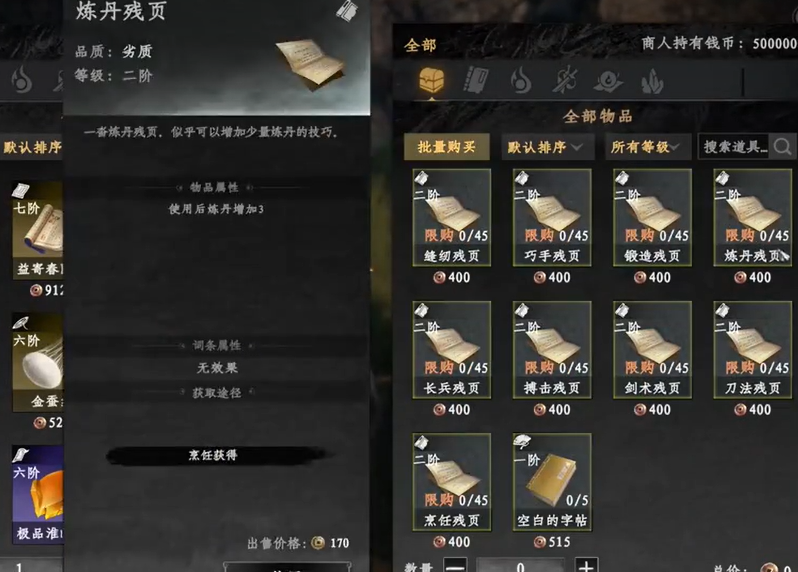
Task: Switch to the 全部 tab
Action: click(x=420, y=45)
